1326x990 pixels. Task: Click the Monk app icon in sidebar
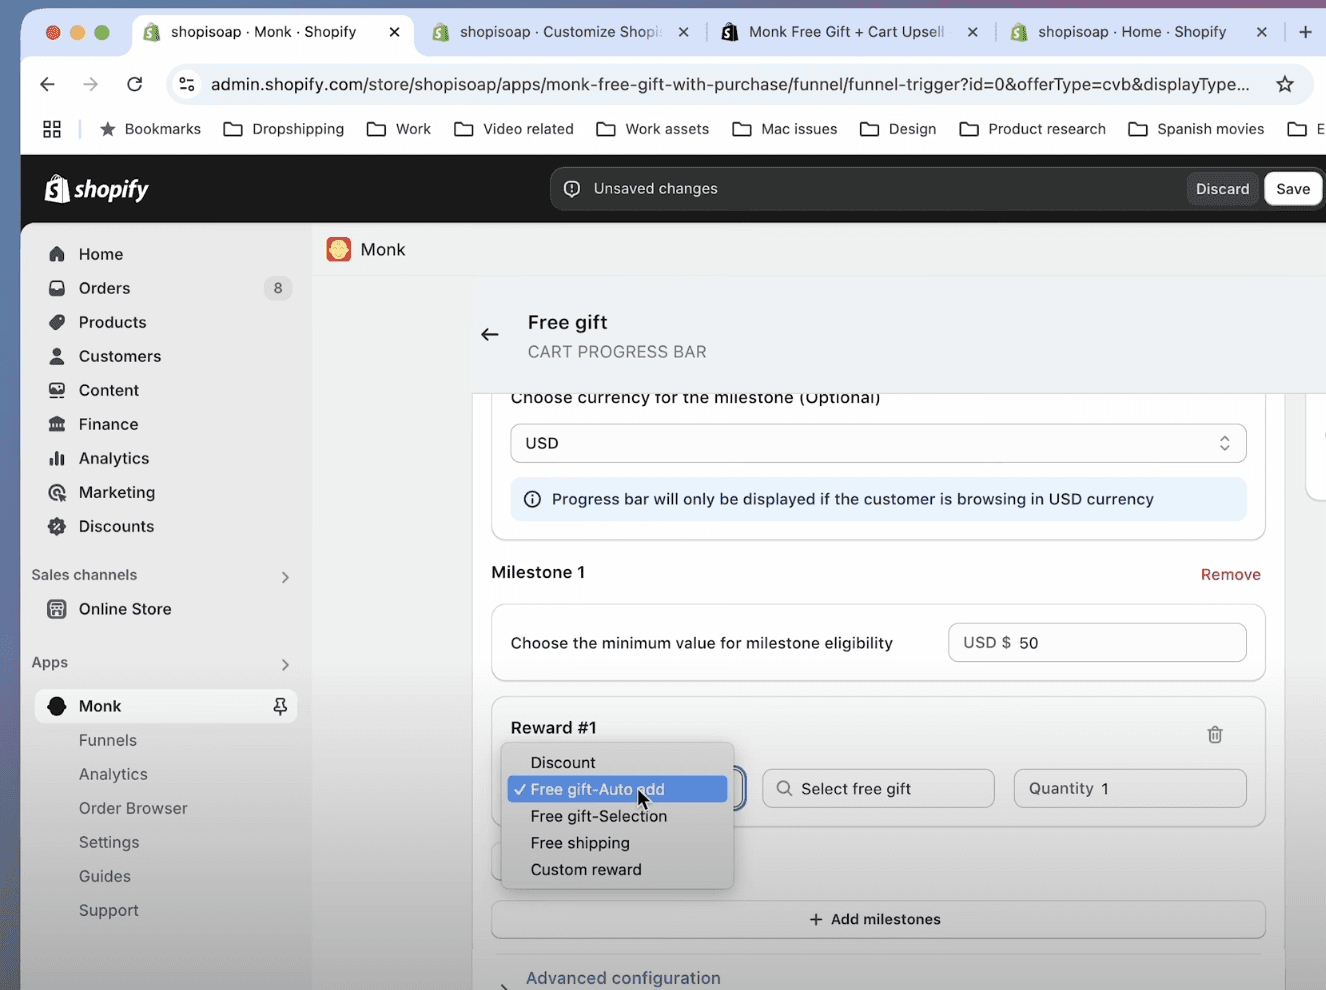point(57,706)
